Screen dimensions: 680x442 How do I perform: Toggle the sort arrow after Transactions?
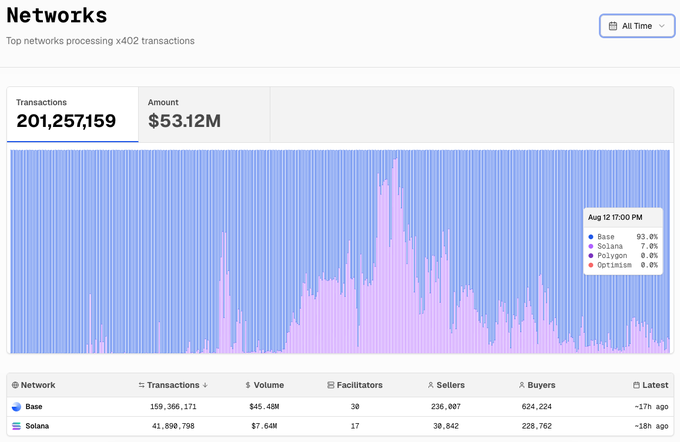[205, 385]
